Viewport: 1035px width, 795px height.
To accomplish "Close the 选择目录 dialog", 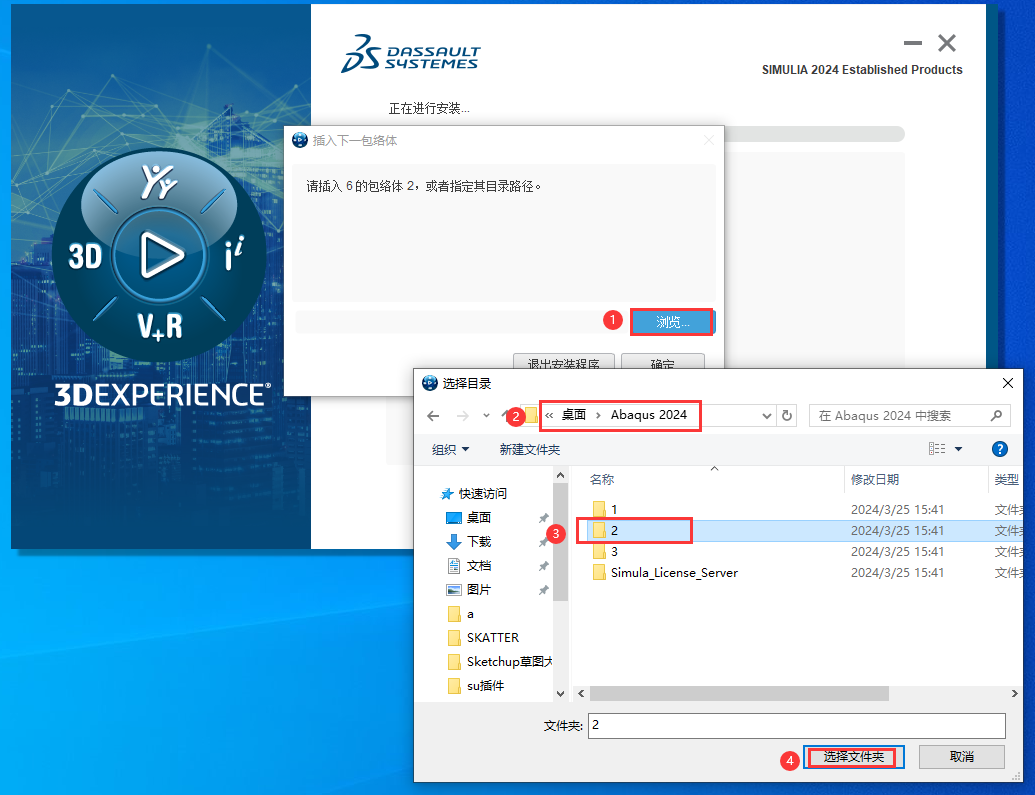I will [x=1007, y=383].
